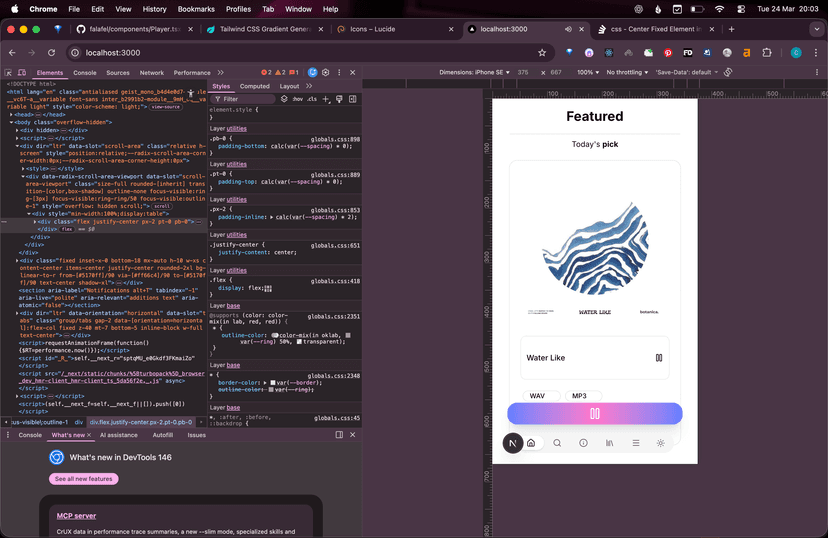Click the inspect element picker icon
The image size is (828, 538).
[8, 73]
